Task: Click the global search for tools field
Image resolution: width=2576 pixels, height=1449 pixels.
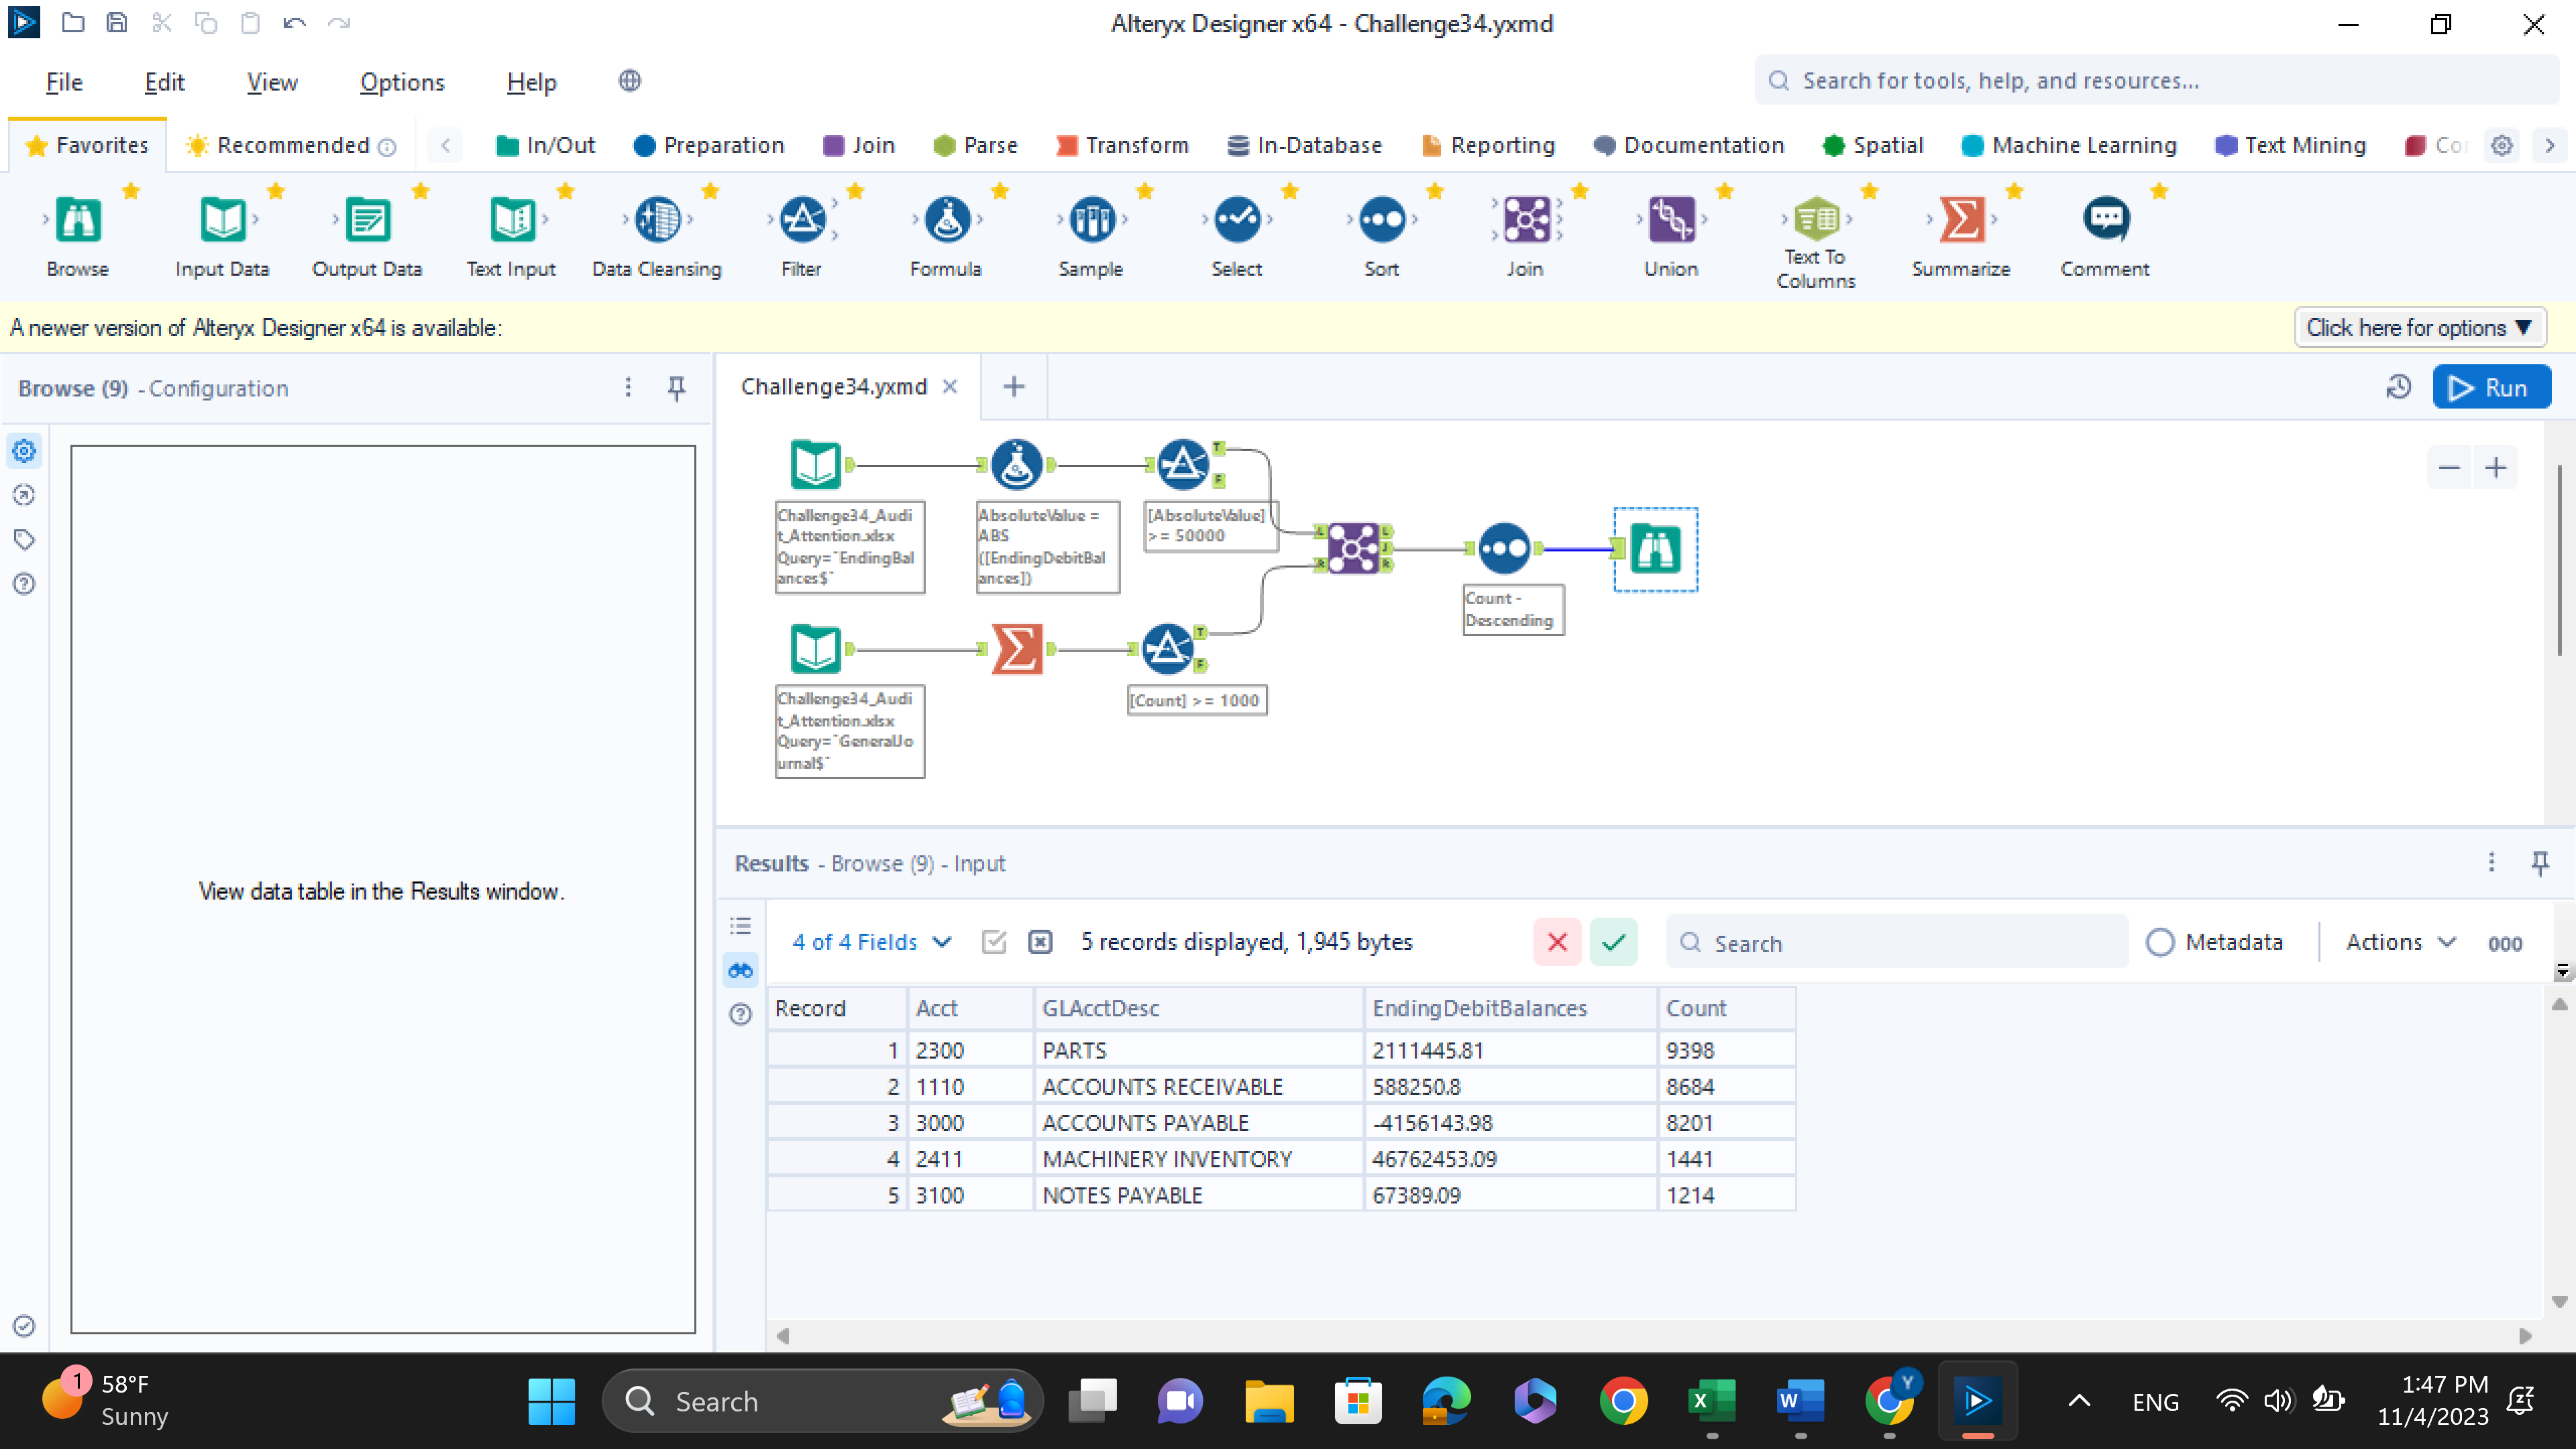Action: (x=2156, y=81)
